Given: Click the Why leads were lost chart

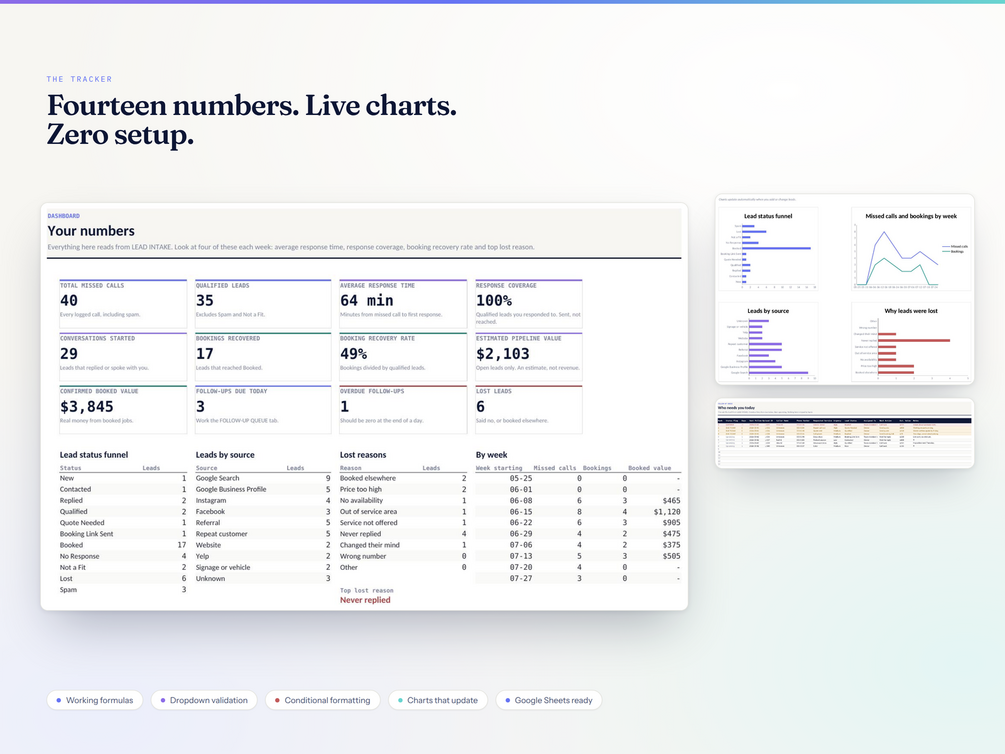Looking at the screenshot, I should point(911,342).
